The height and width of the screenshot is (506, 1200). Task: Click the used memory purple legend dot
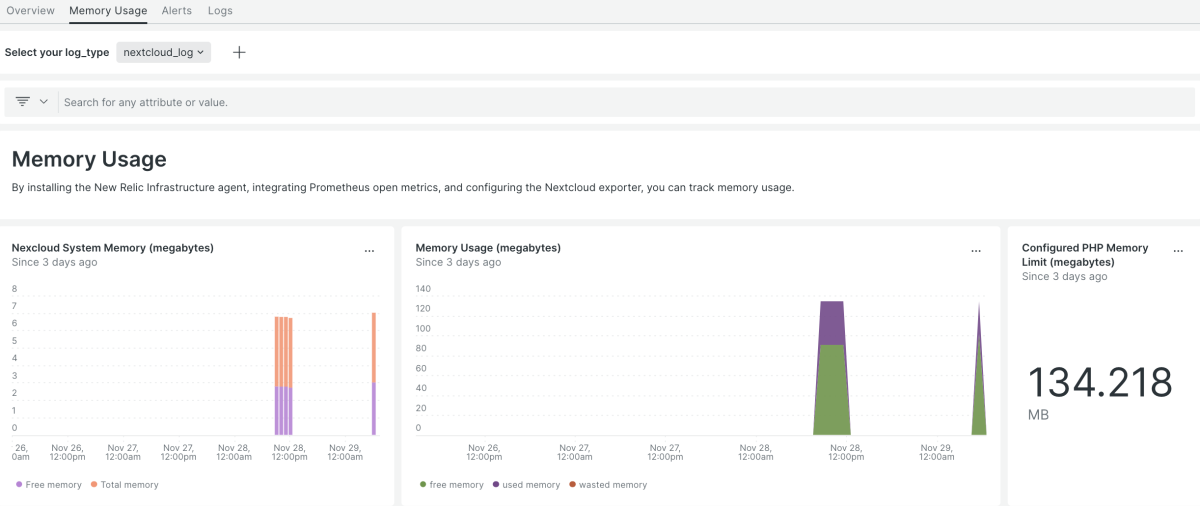pos(494,485)
